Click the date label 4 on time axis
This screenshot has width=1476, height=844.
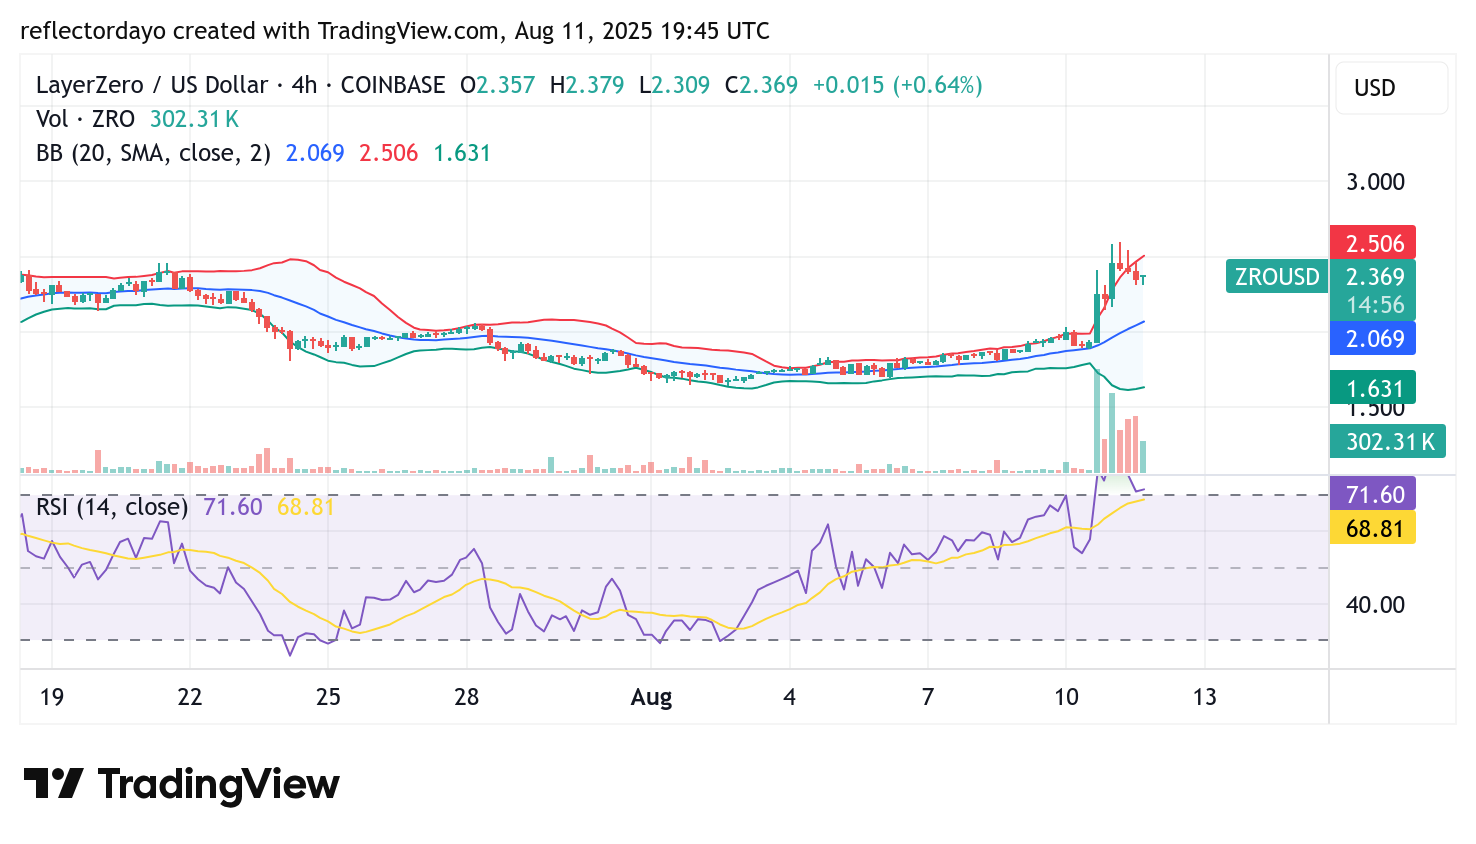click(789, 697)
